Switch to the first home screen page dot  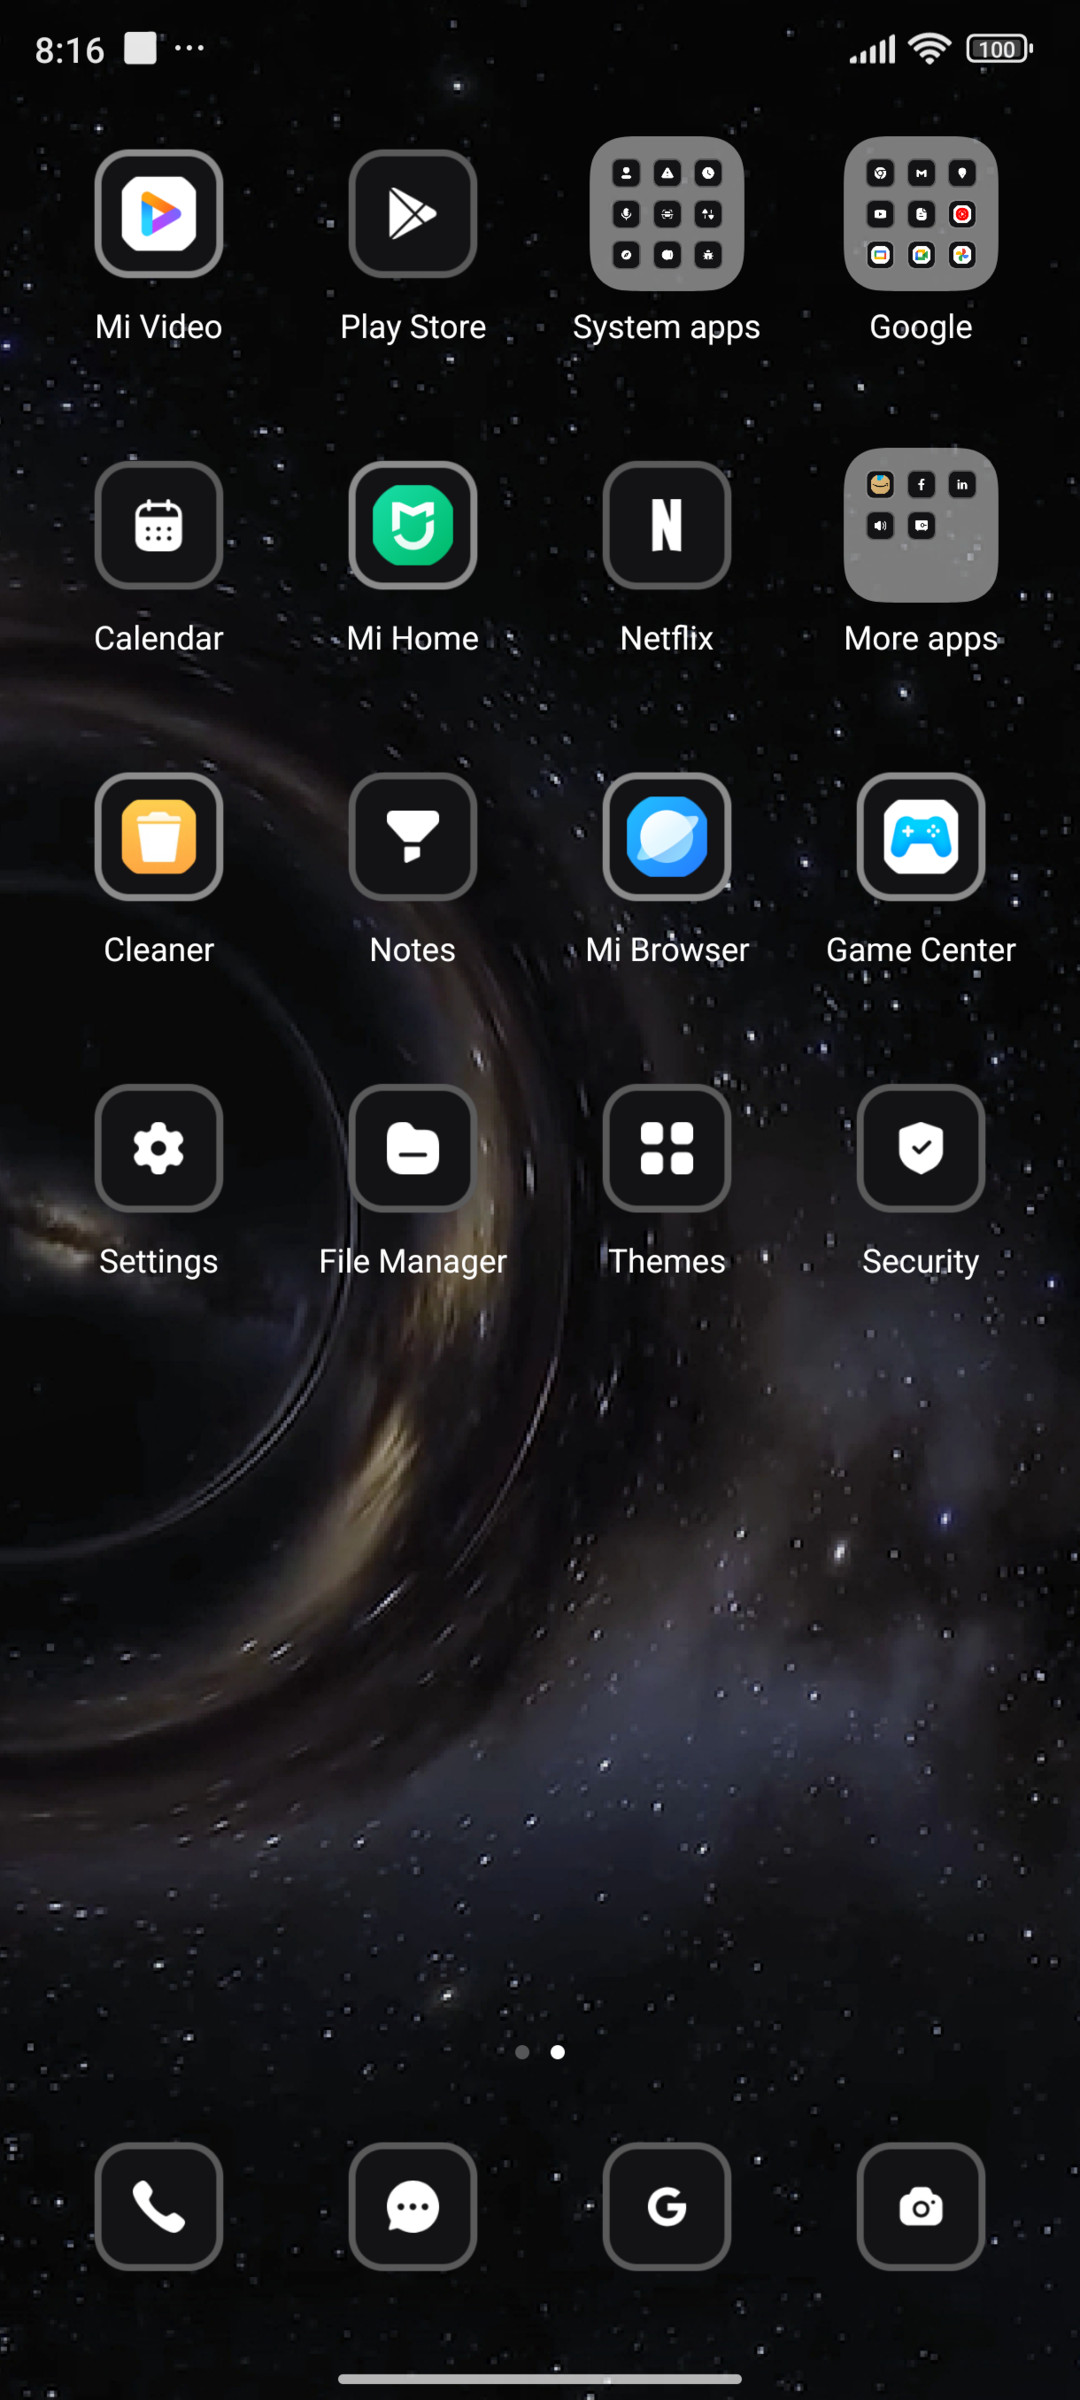(522, 2052)
